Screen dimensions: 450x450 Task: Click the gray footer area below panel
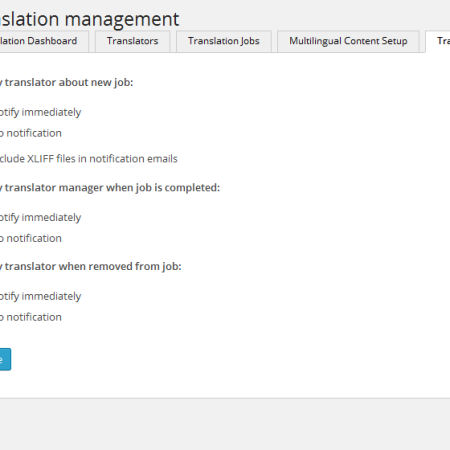point(225,425)
